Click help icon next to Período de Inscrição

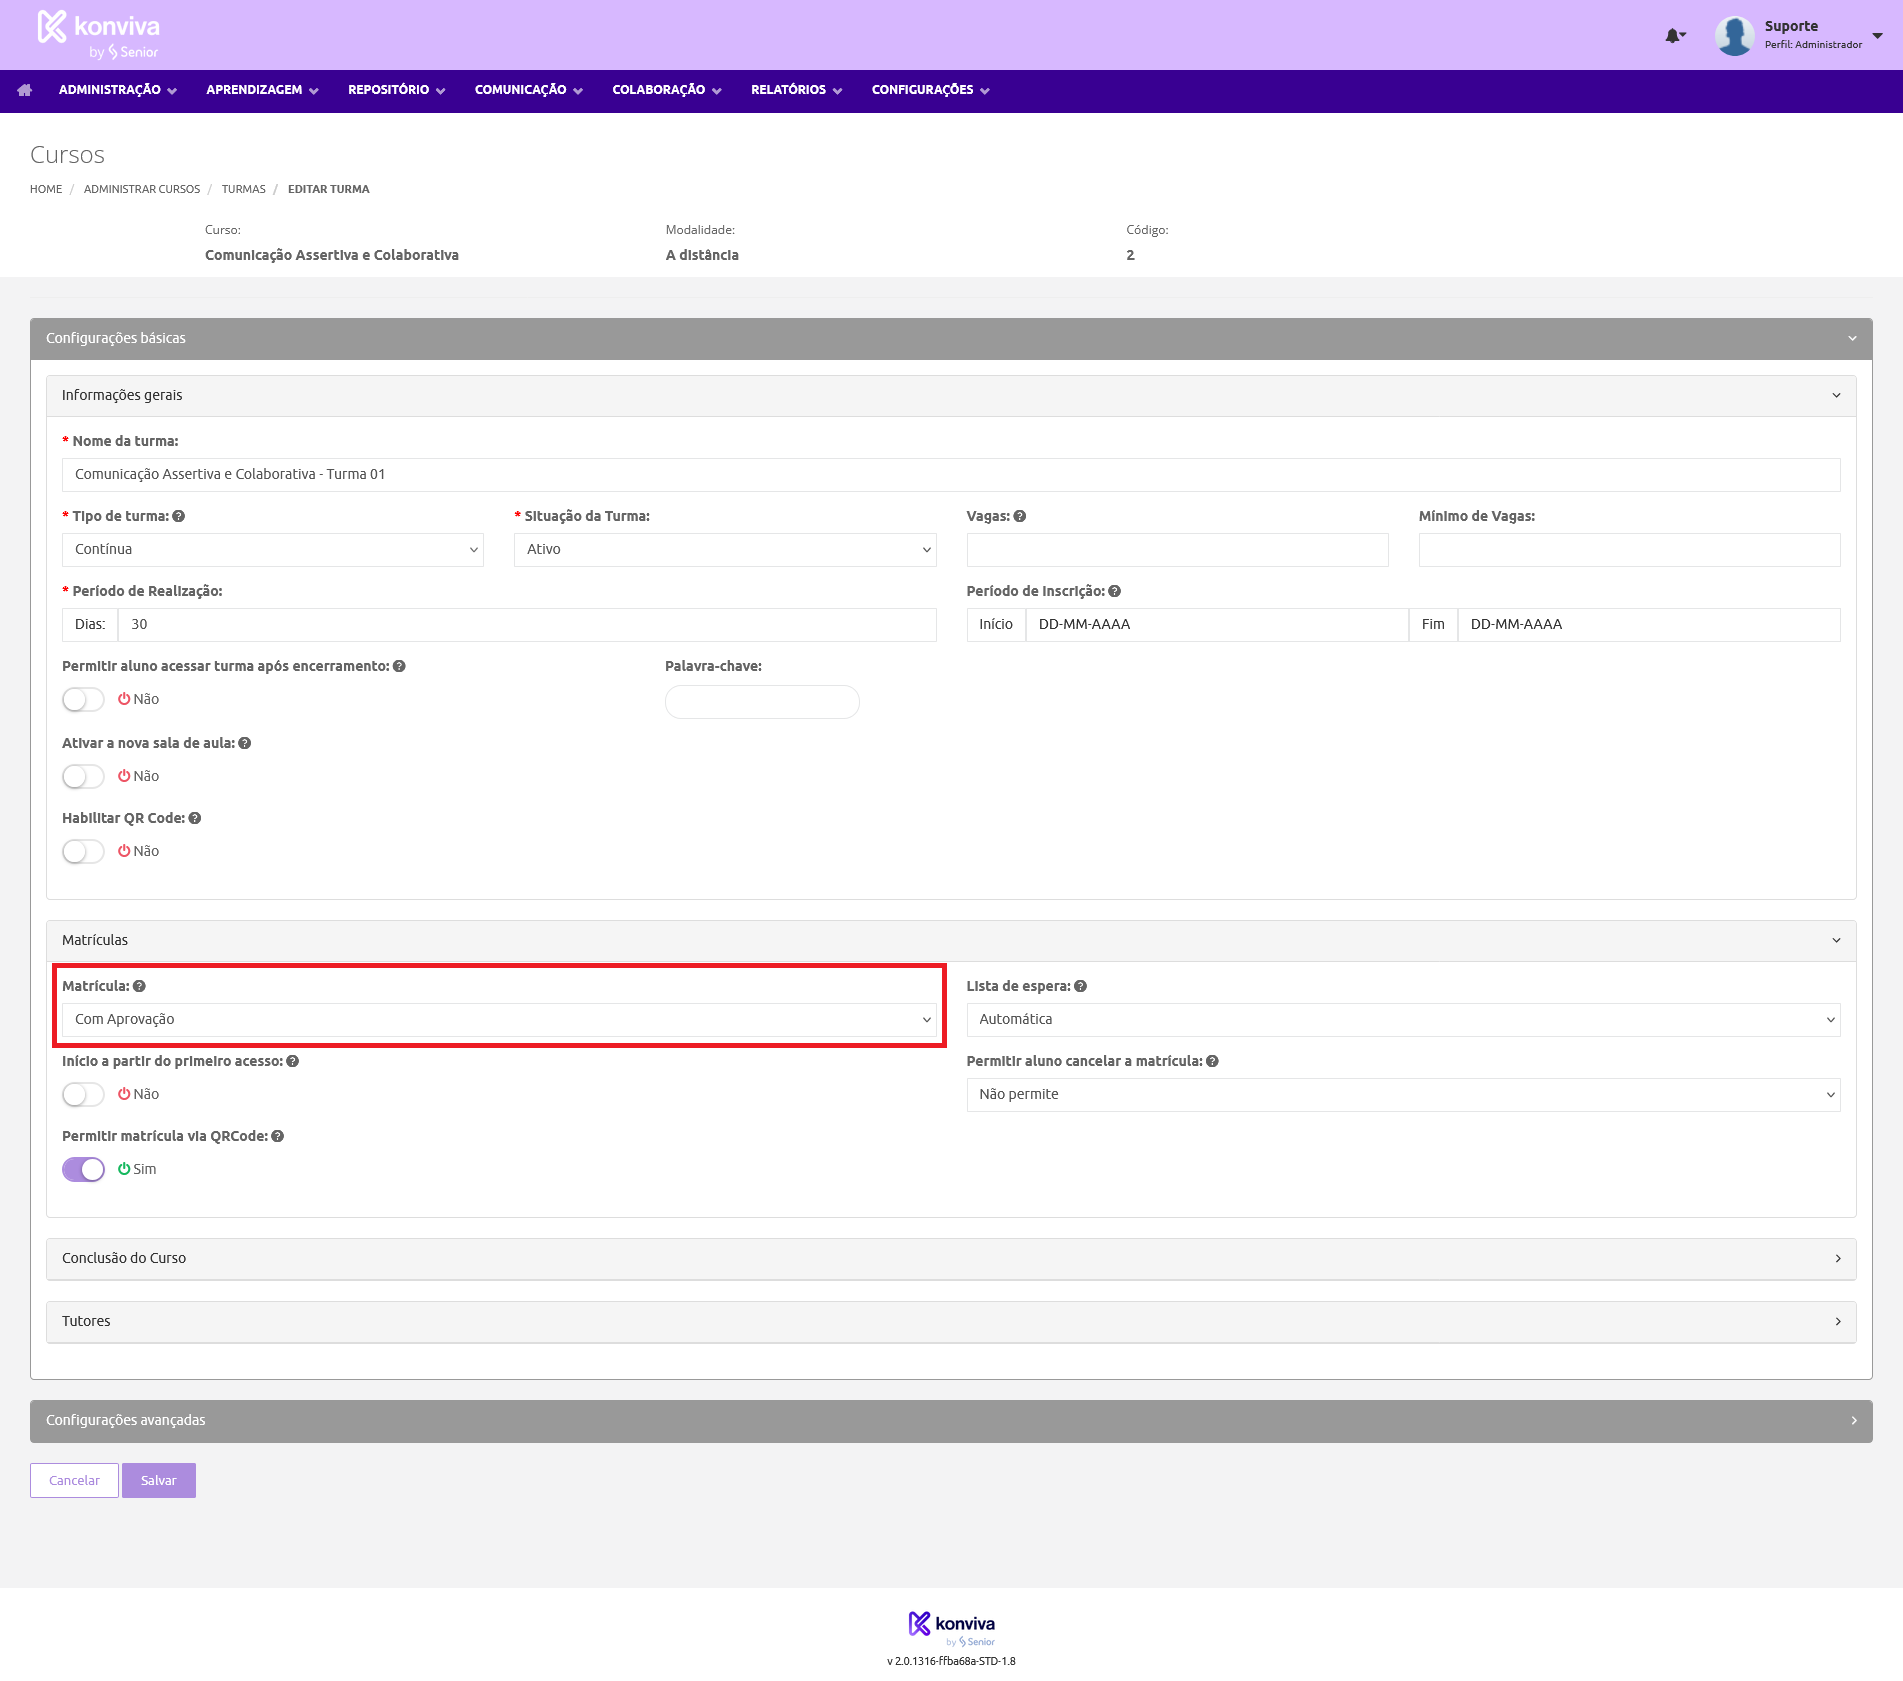(1114, 591)
